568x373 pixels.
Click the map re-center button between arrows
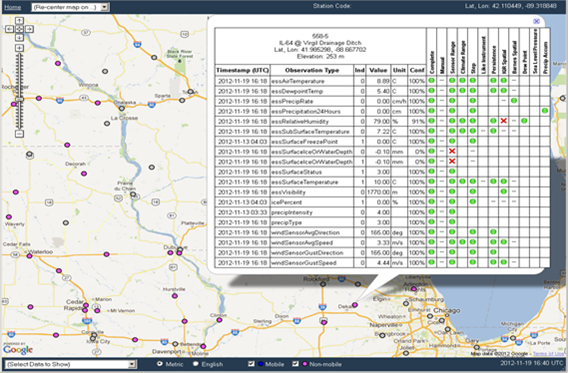(20, 29)
